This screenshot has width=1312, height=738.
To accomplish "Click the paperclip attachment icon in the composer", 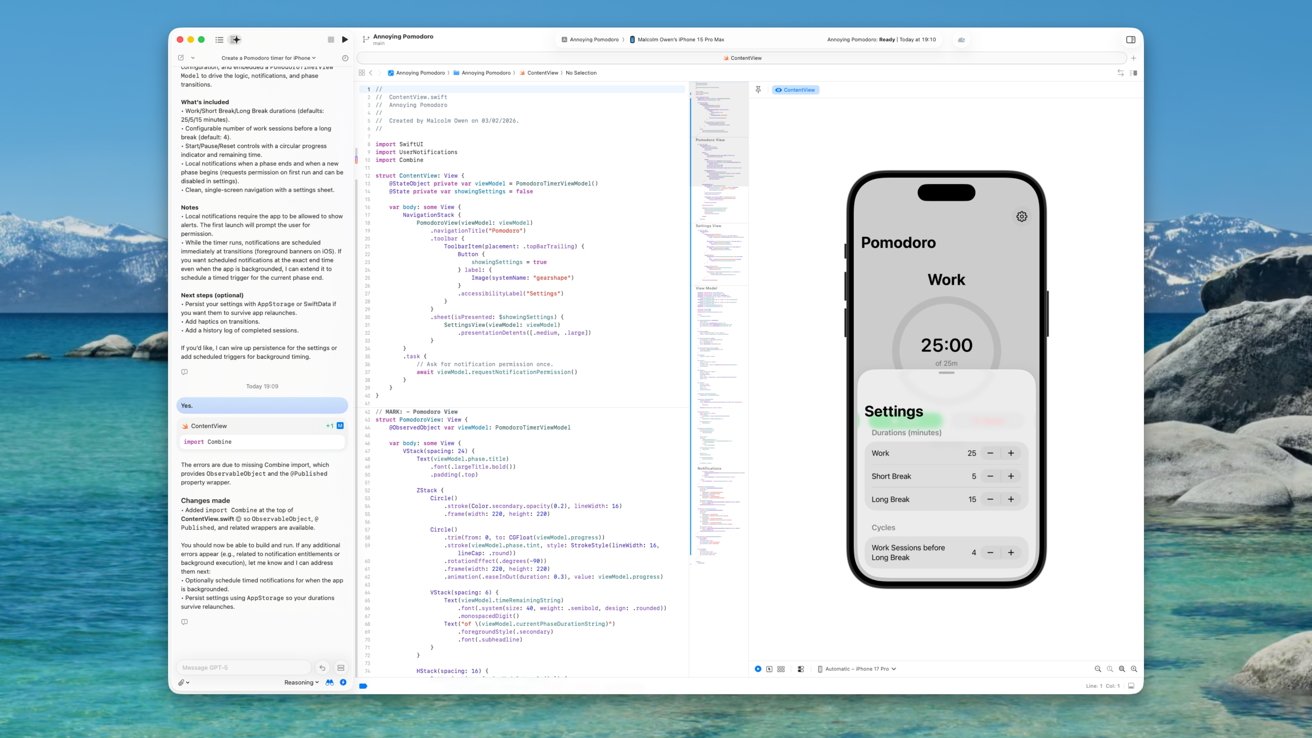I will (180, 682).
